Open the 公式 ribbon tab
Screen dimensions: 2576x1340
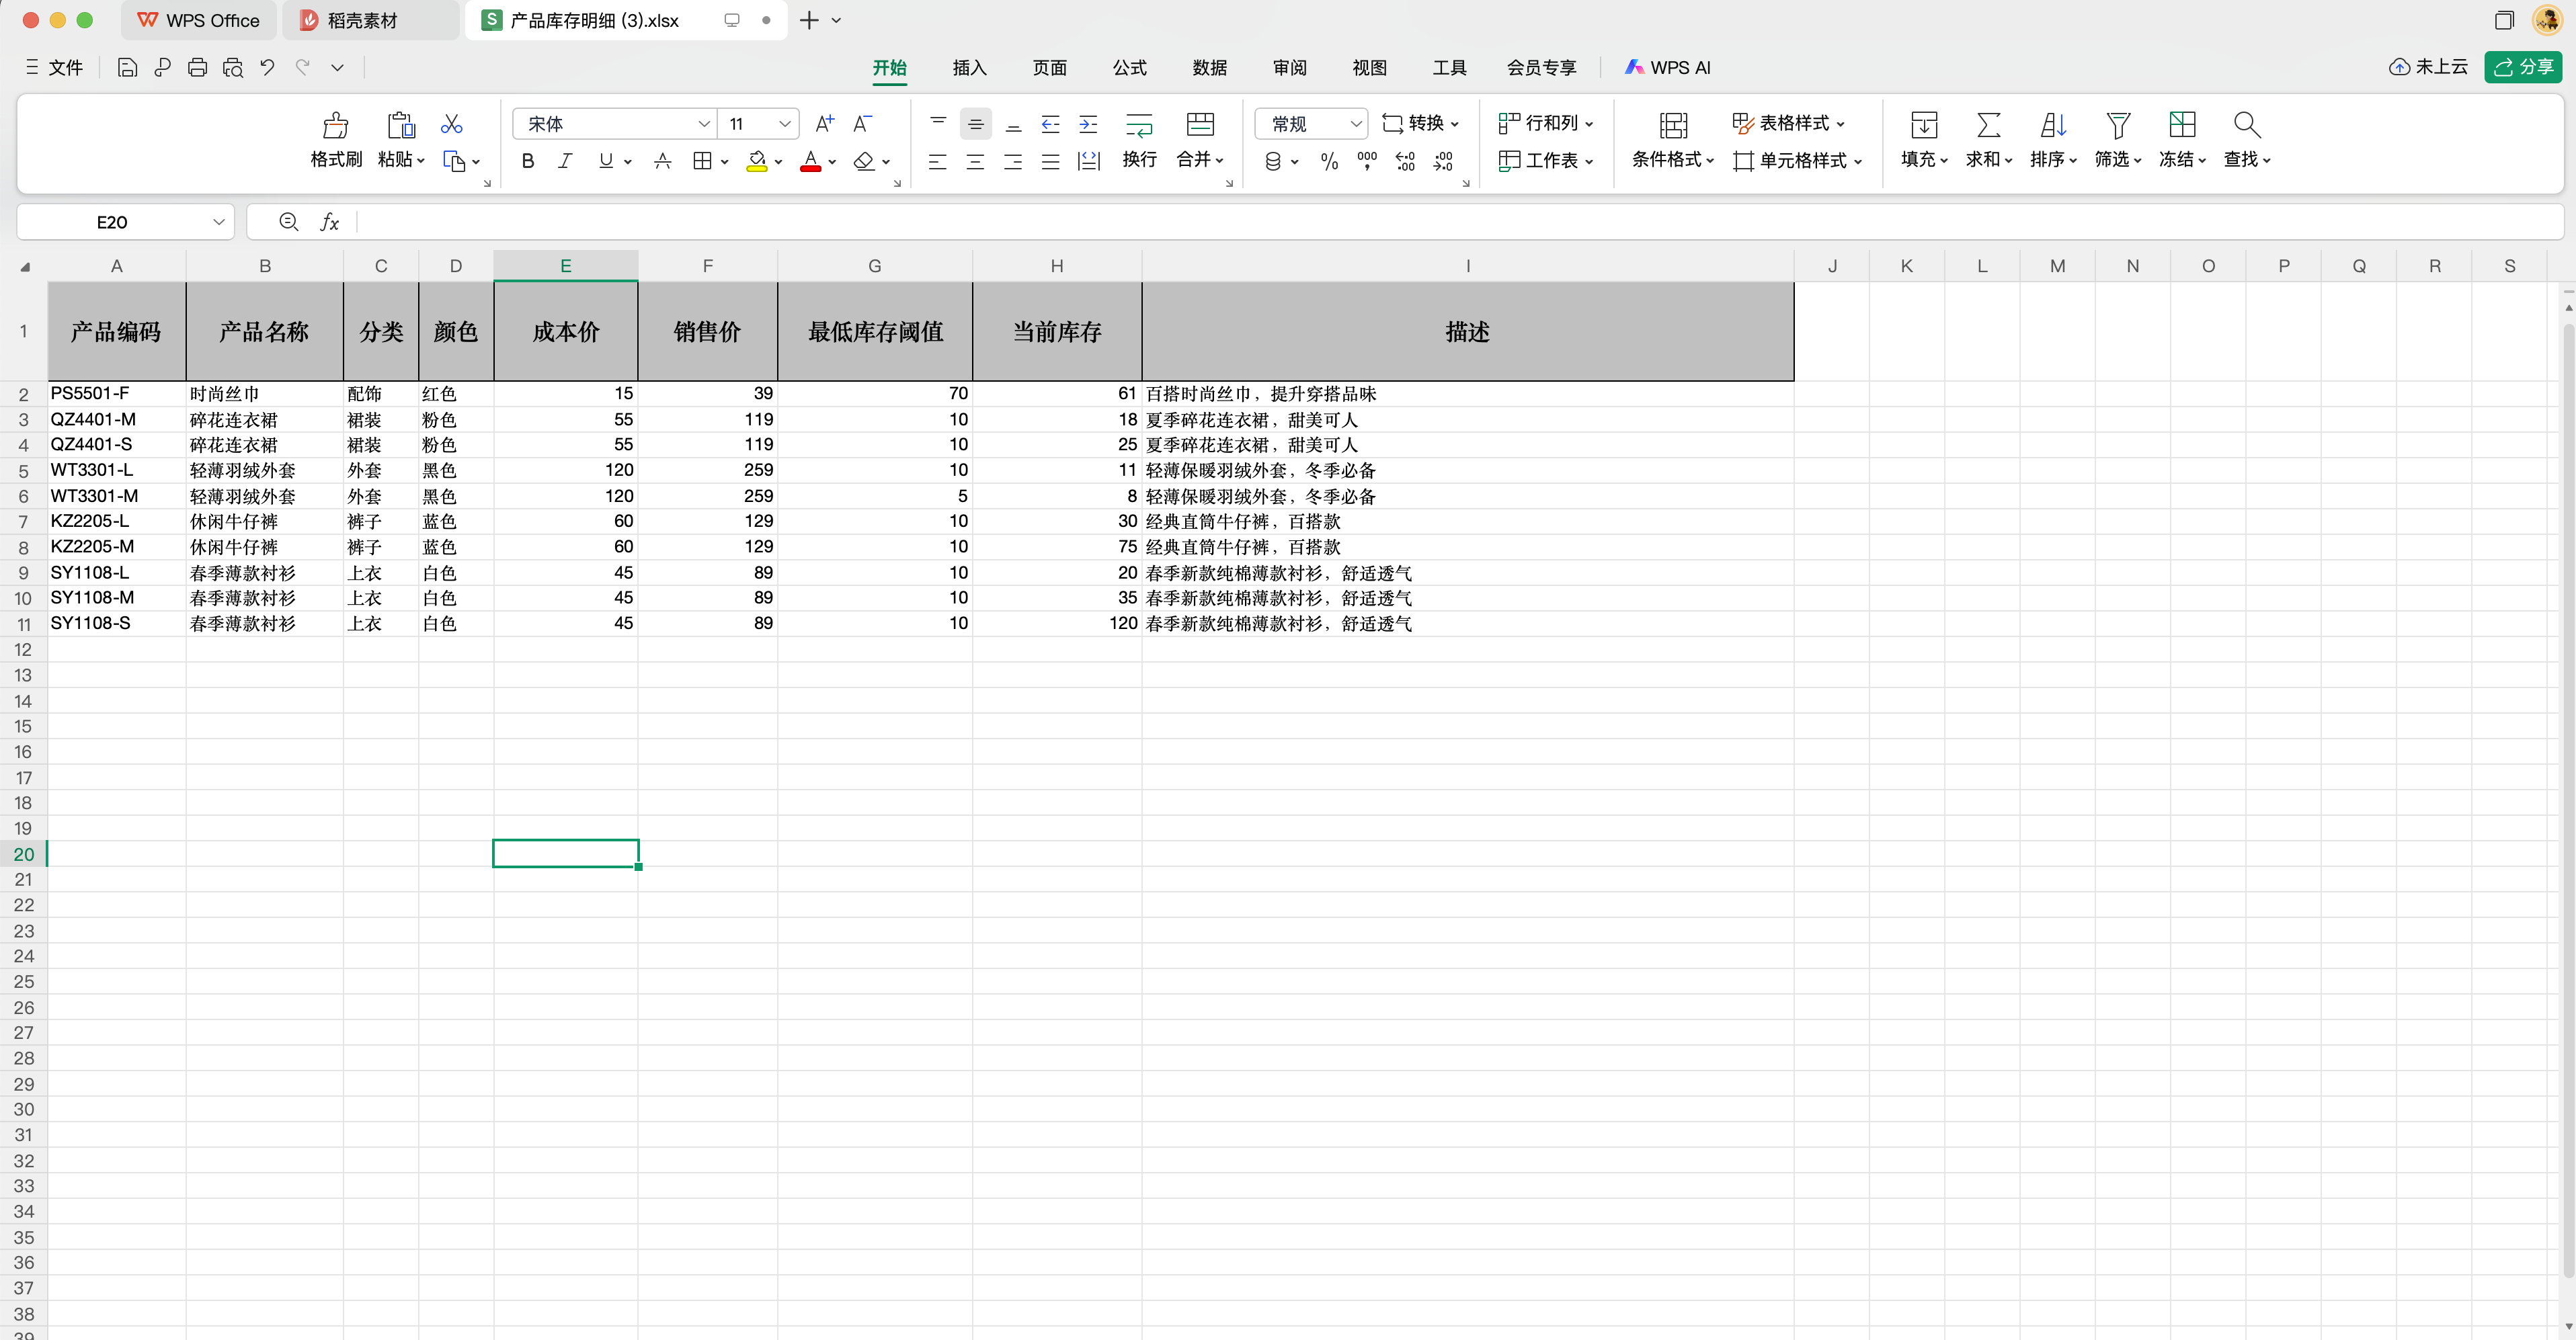(x=1129, y=67)
